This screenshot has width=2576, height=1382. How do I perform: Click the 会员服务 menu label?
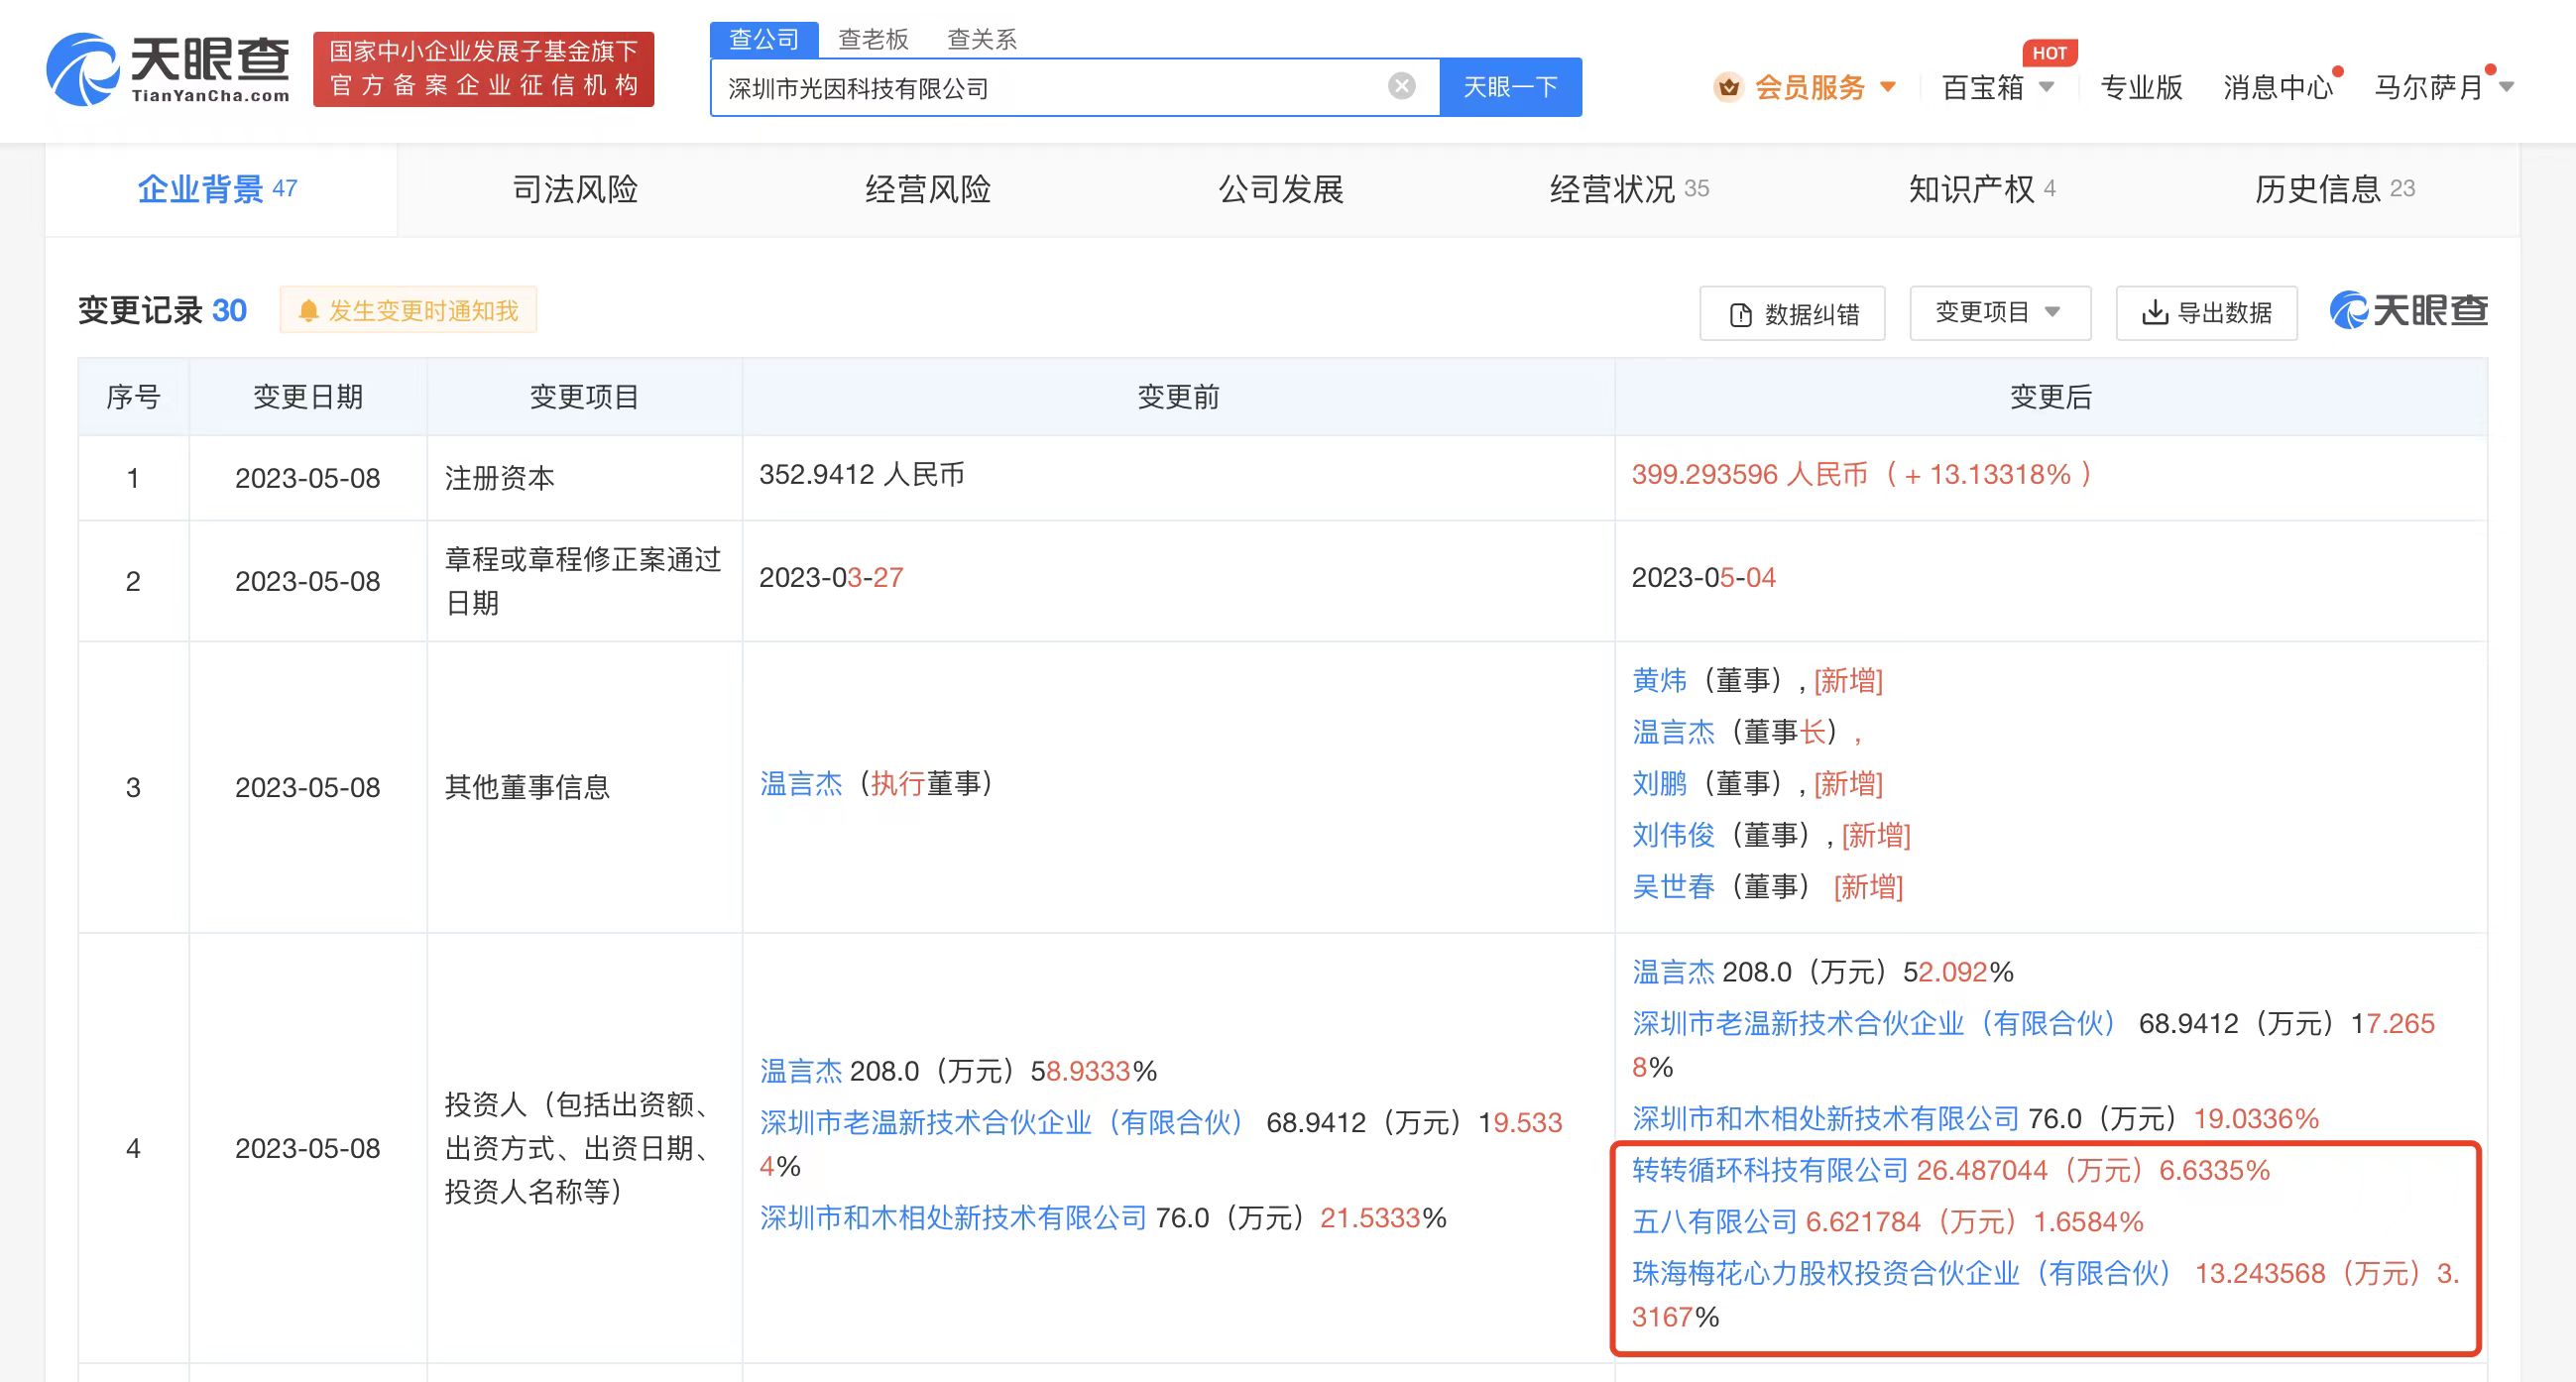[x=1810, y=87]
